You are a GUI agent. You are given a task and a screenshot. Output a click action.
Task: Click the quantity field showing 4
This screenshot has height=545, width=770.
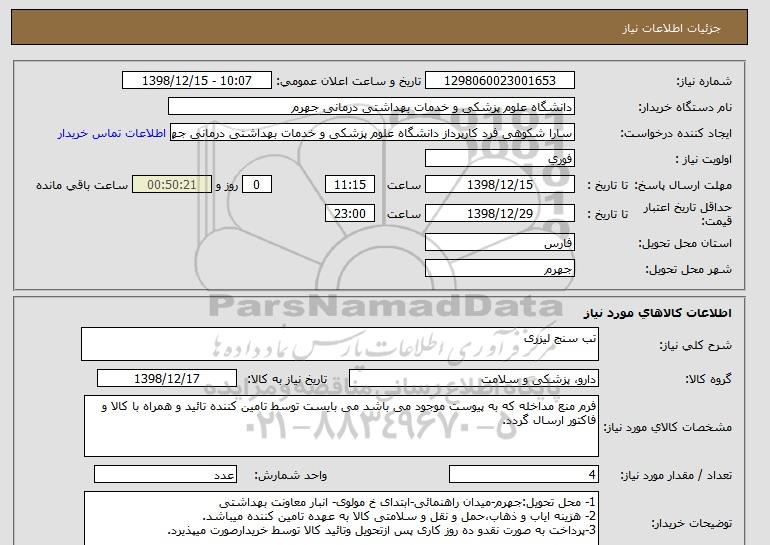pyautogui.click(x=523, y=475)
